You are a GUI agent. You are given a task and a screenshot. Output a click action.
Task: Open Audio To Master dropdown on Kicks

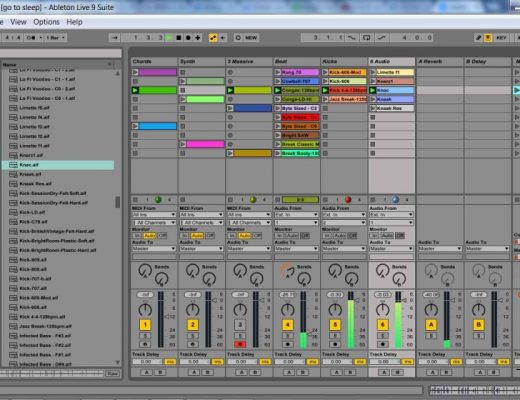click(344, 249)
